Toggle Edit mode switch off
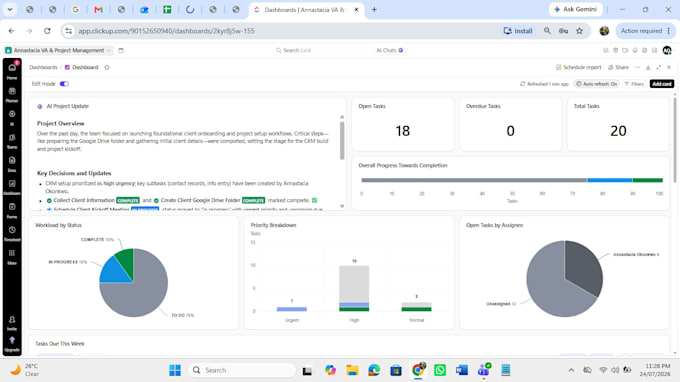Screen dimensions: 680x382 coord(64,84)
